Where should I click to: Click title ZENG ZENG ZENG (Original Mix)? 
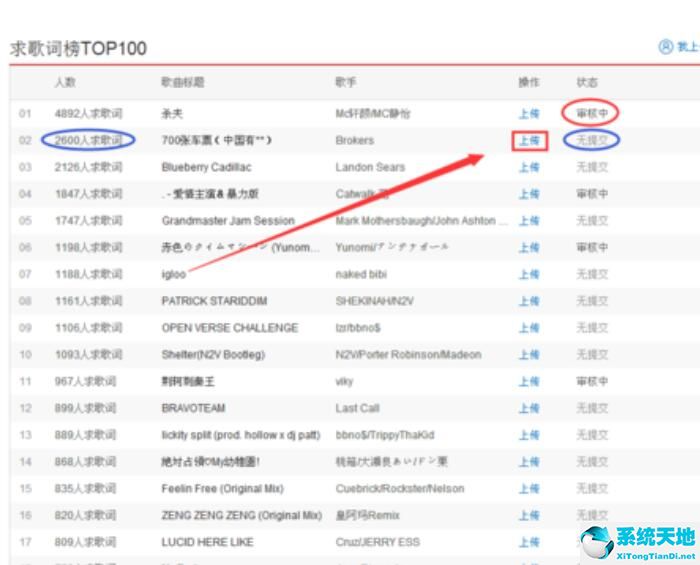[242, 515]
